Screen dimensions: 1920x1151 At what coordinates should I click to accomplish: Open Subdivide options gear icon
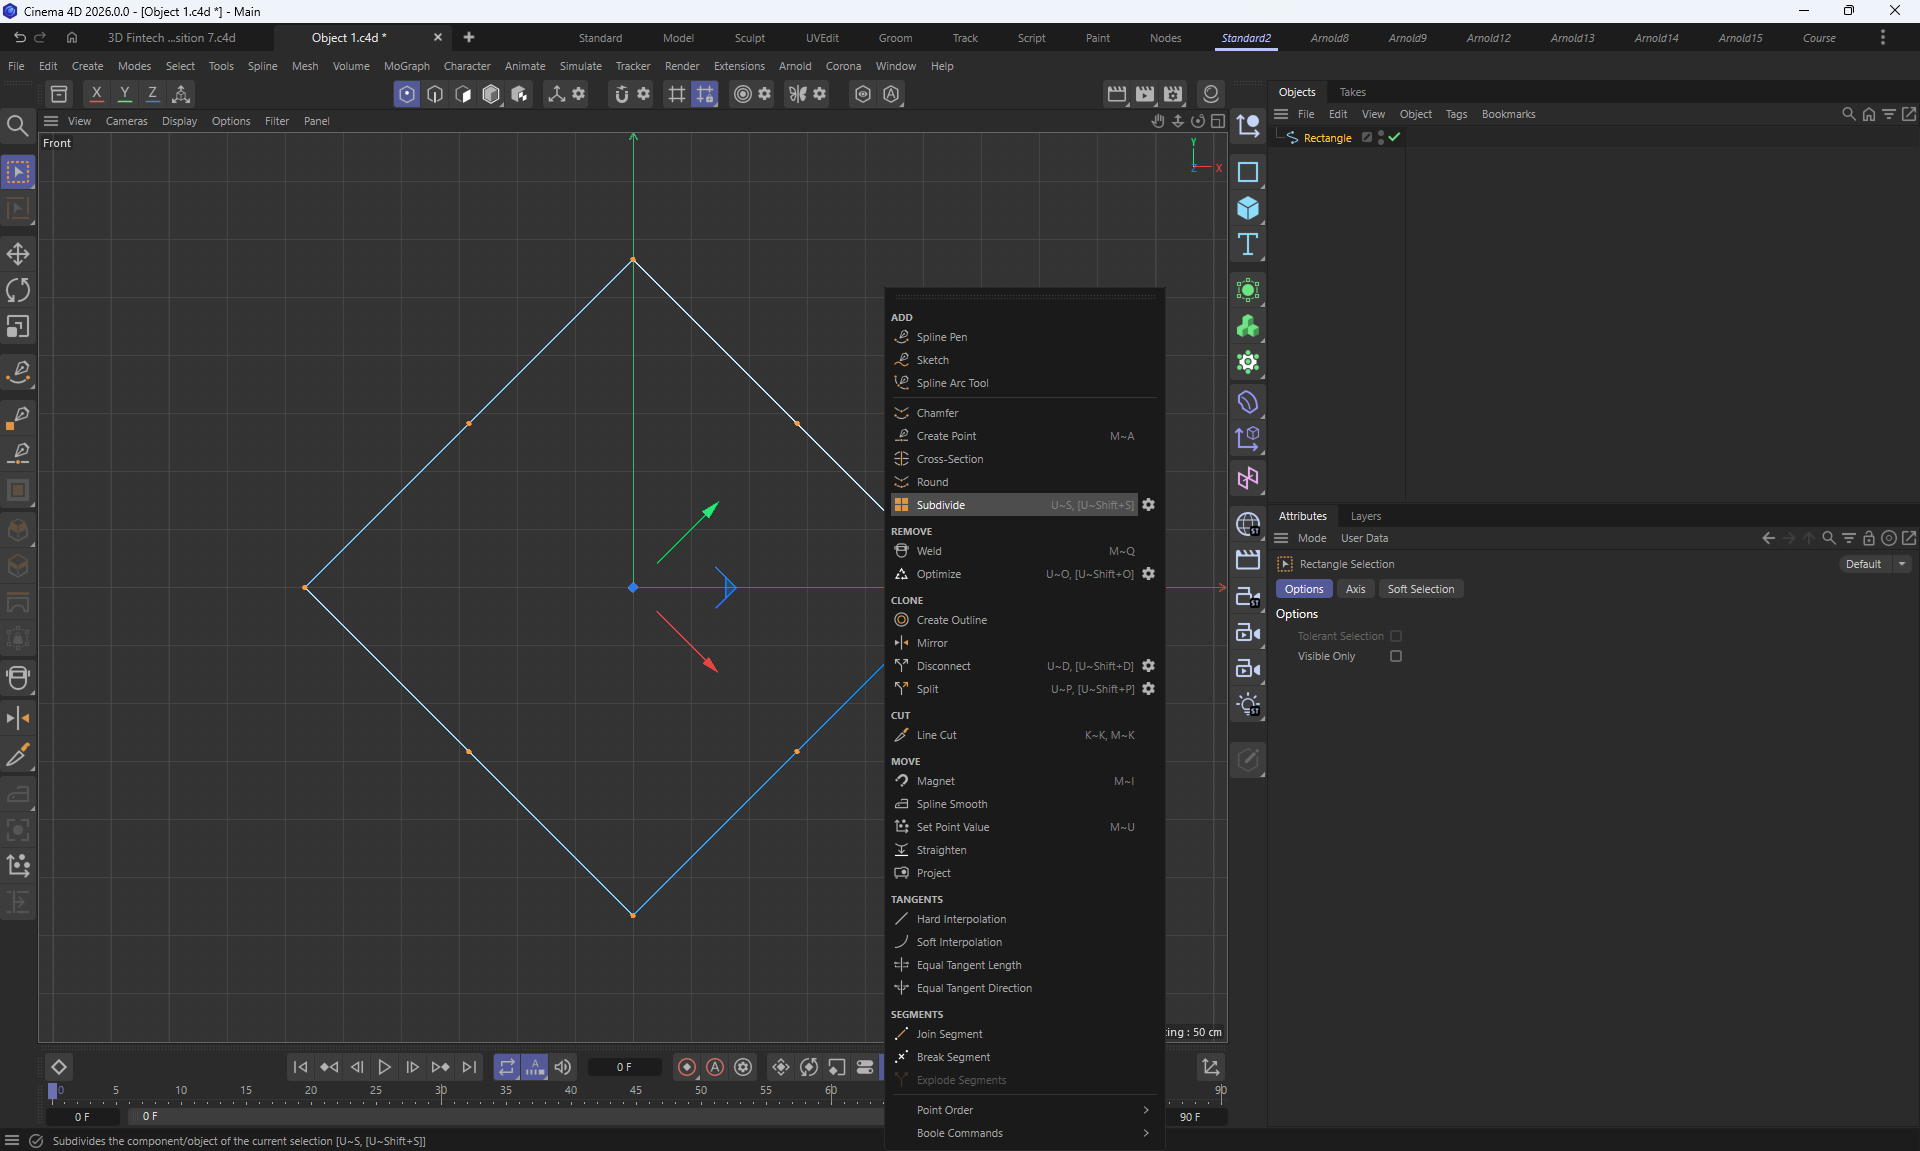(x=1149, y=505)
